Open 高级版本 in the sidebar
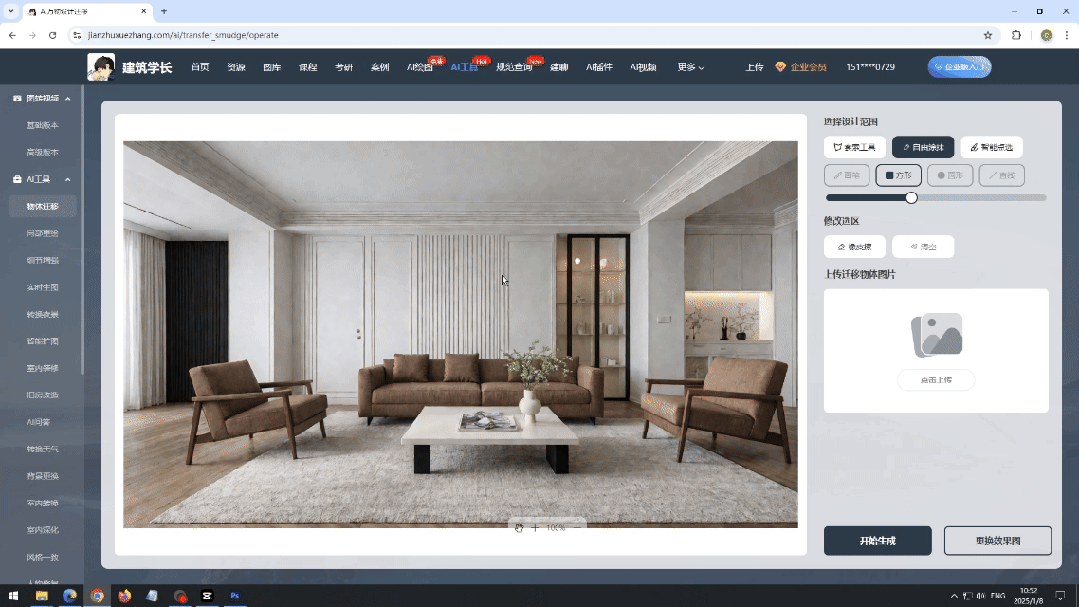1079x607 pixels. 43,152
